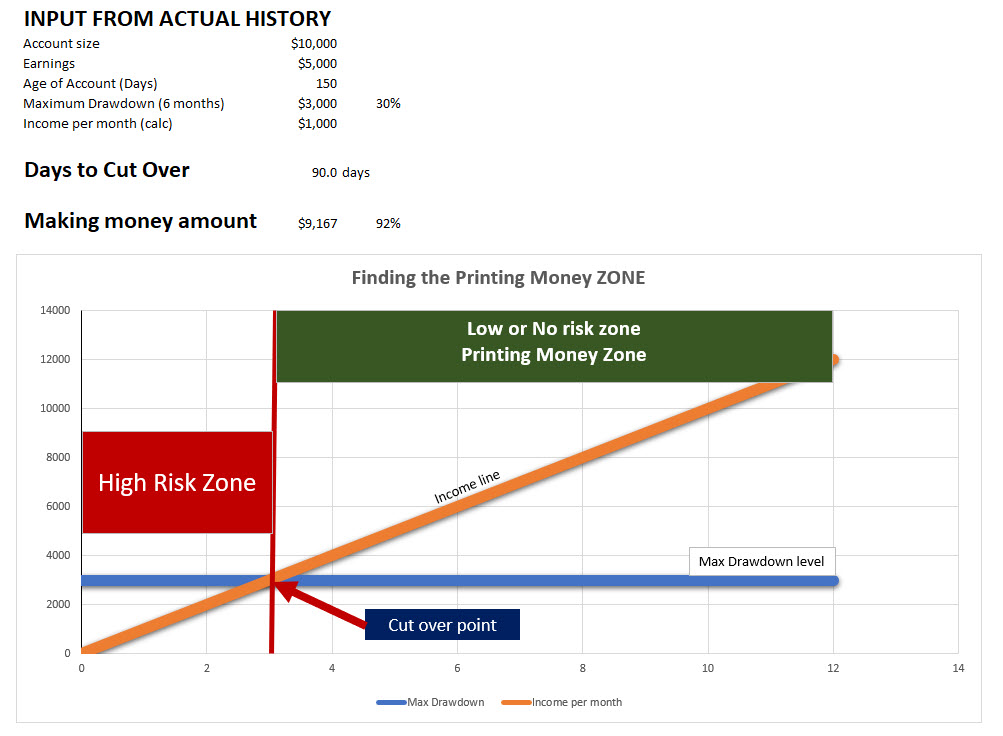This screenshot has height=736, width=1003.
Task: Click the Days to Cut Over heading
Action: (x=107, y=170)
